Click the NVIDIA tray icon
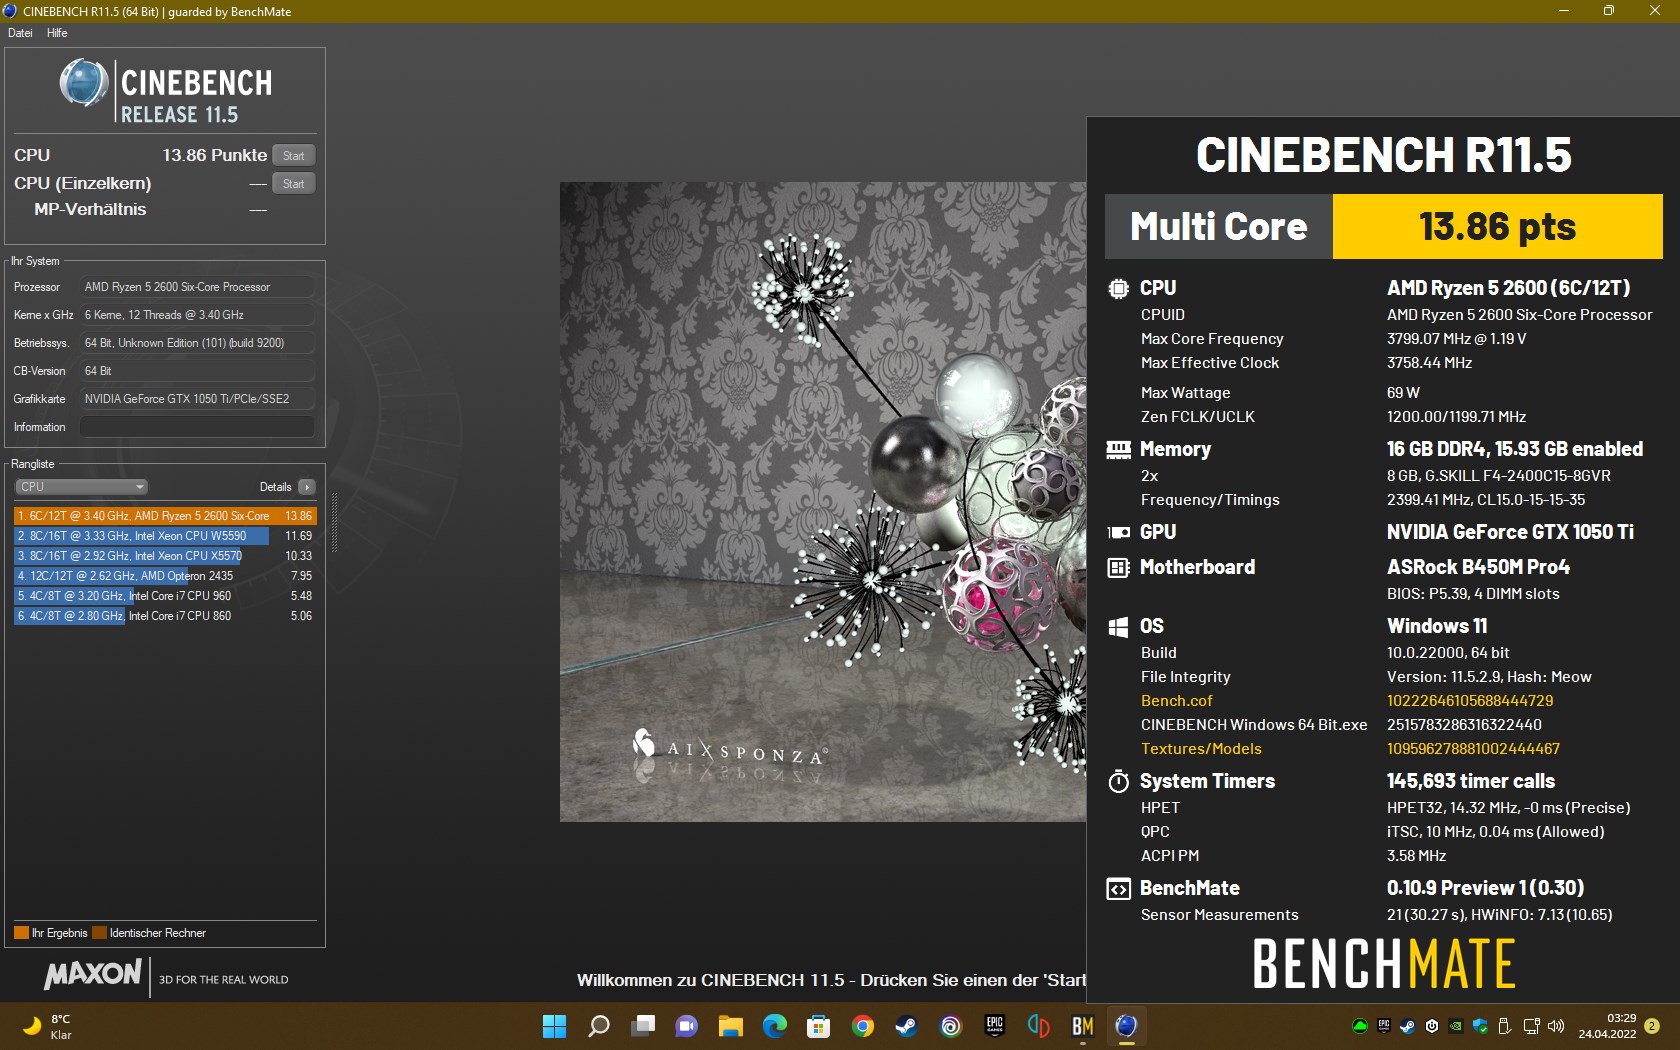 point(1456,1026)
